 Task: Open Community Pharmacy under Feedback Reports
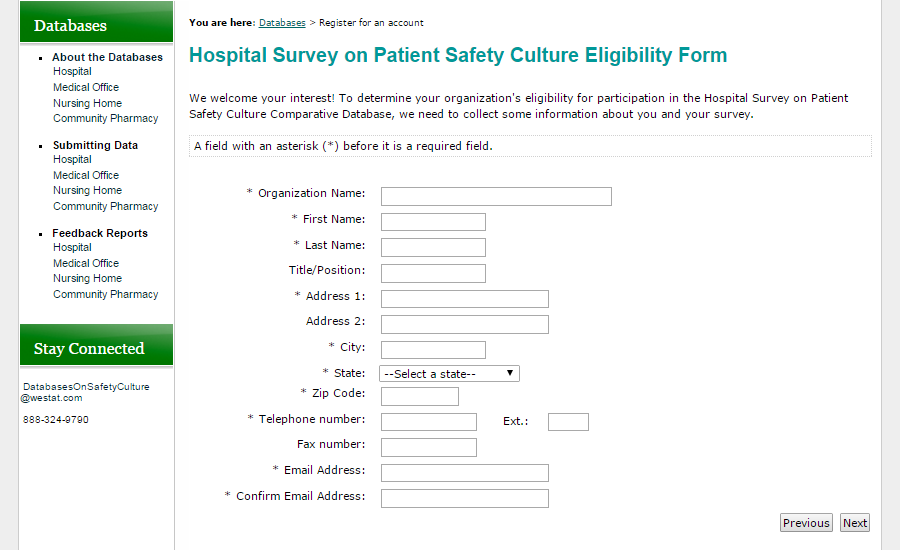tap(106, 294)
